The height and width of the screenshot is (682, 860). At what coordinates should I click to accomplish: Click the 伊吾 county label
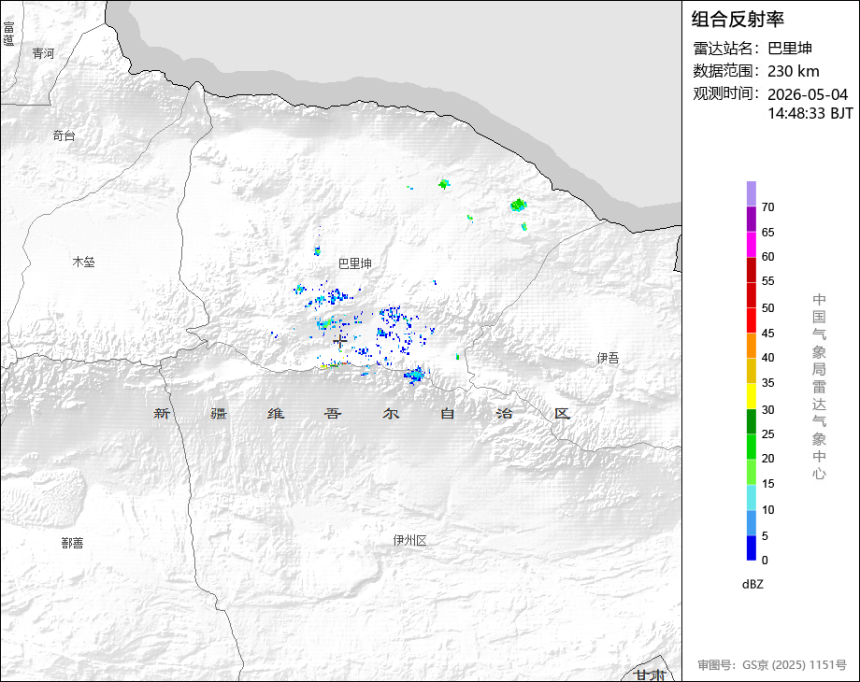(608, 358)
